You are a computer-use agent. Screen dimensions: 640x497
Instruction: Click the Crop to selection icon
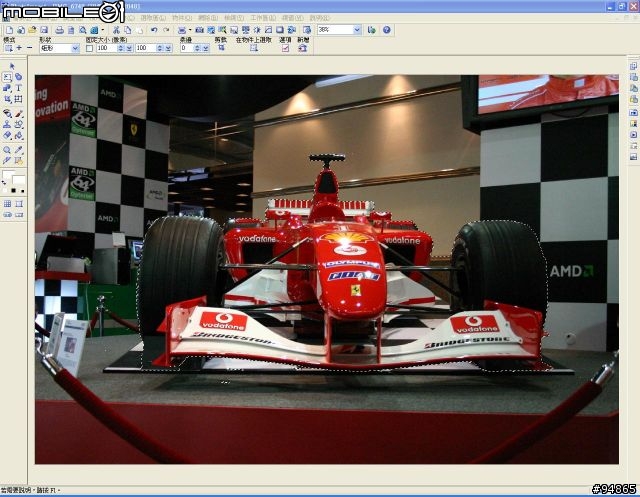221,48
